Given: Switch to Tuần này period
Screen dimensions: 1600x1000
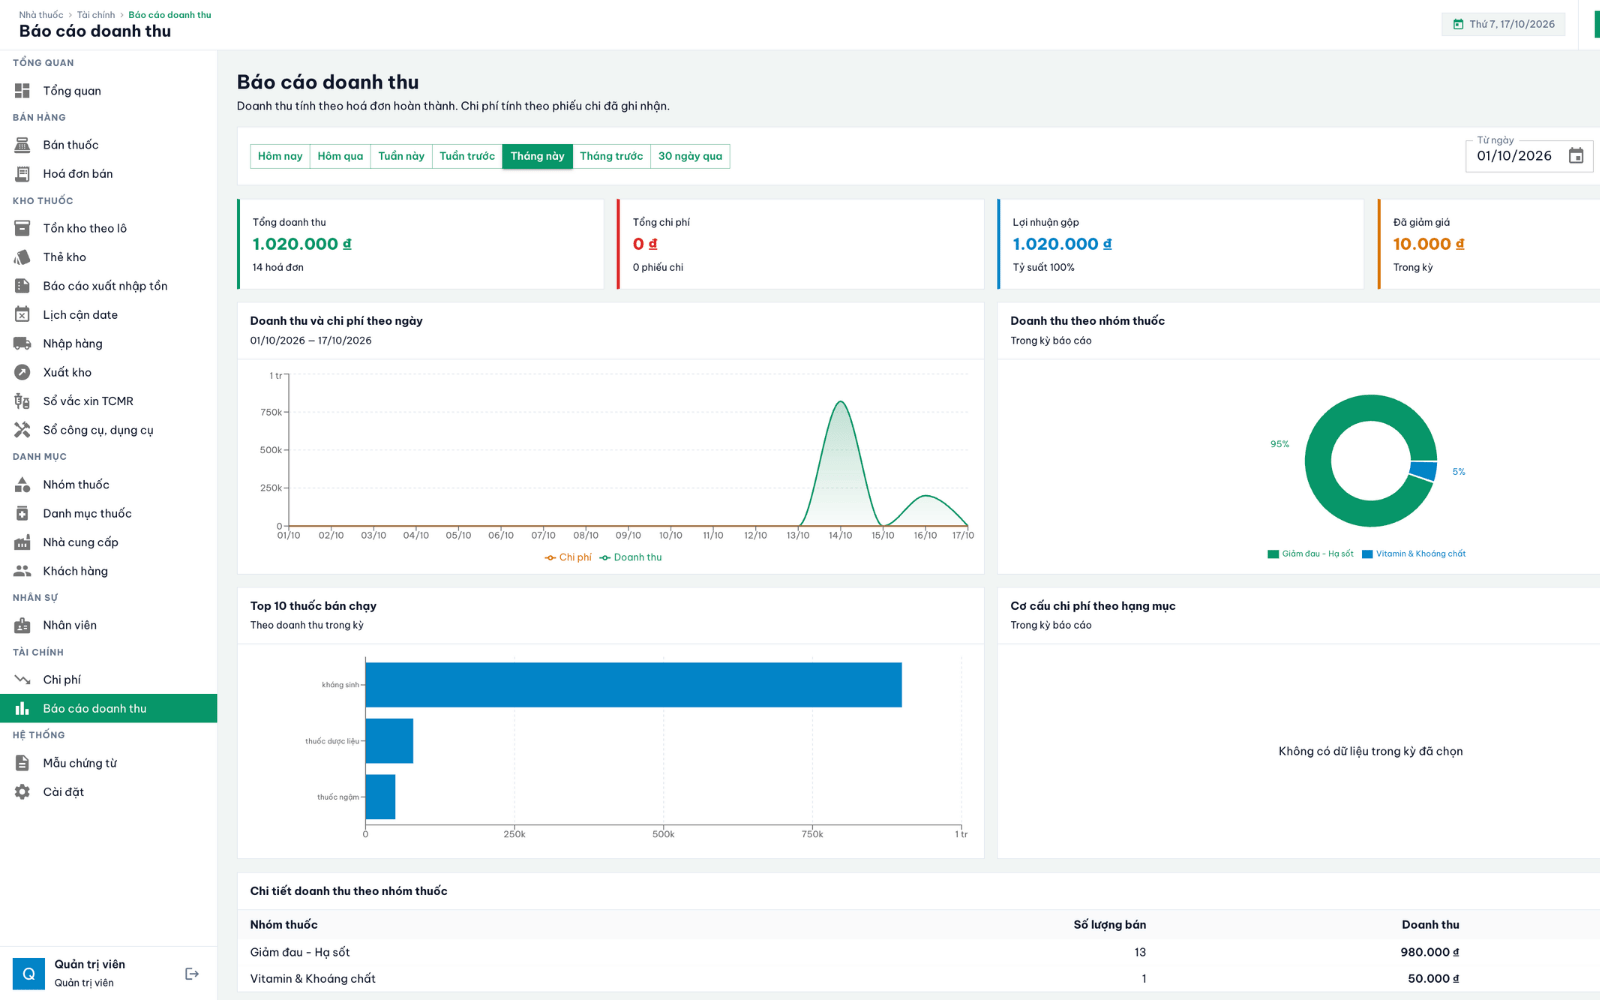Looking at the screenshot, I should pyautogui.click(x=401, y=156).
